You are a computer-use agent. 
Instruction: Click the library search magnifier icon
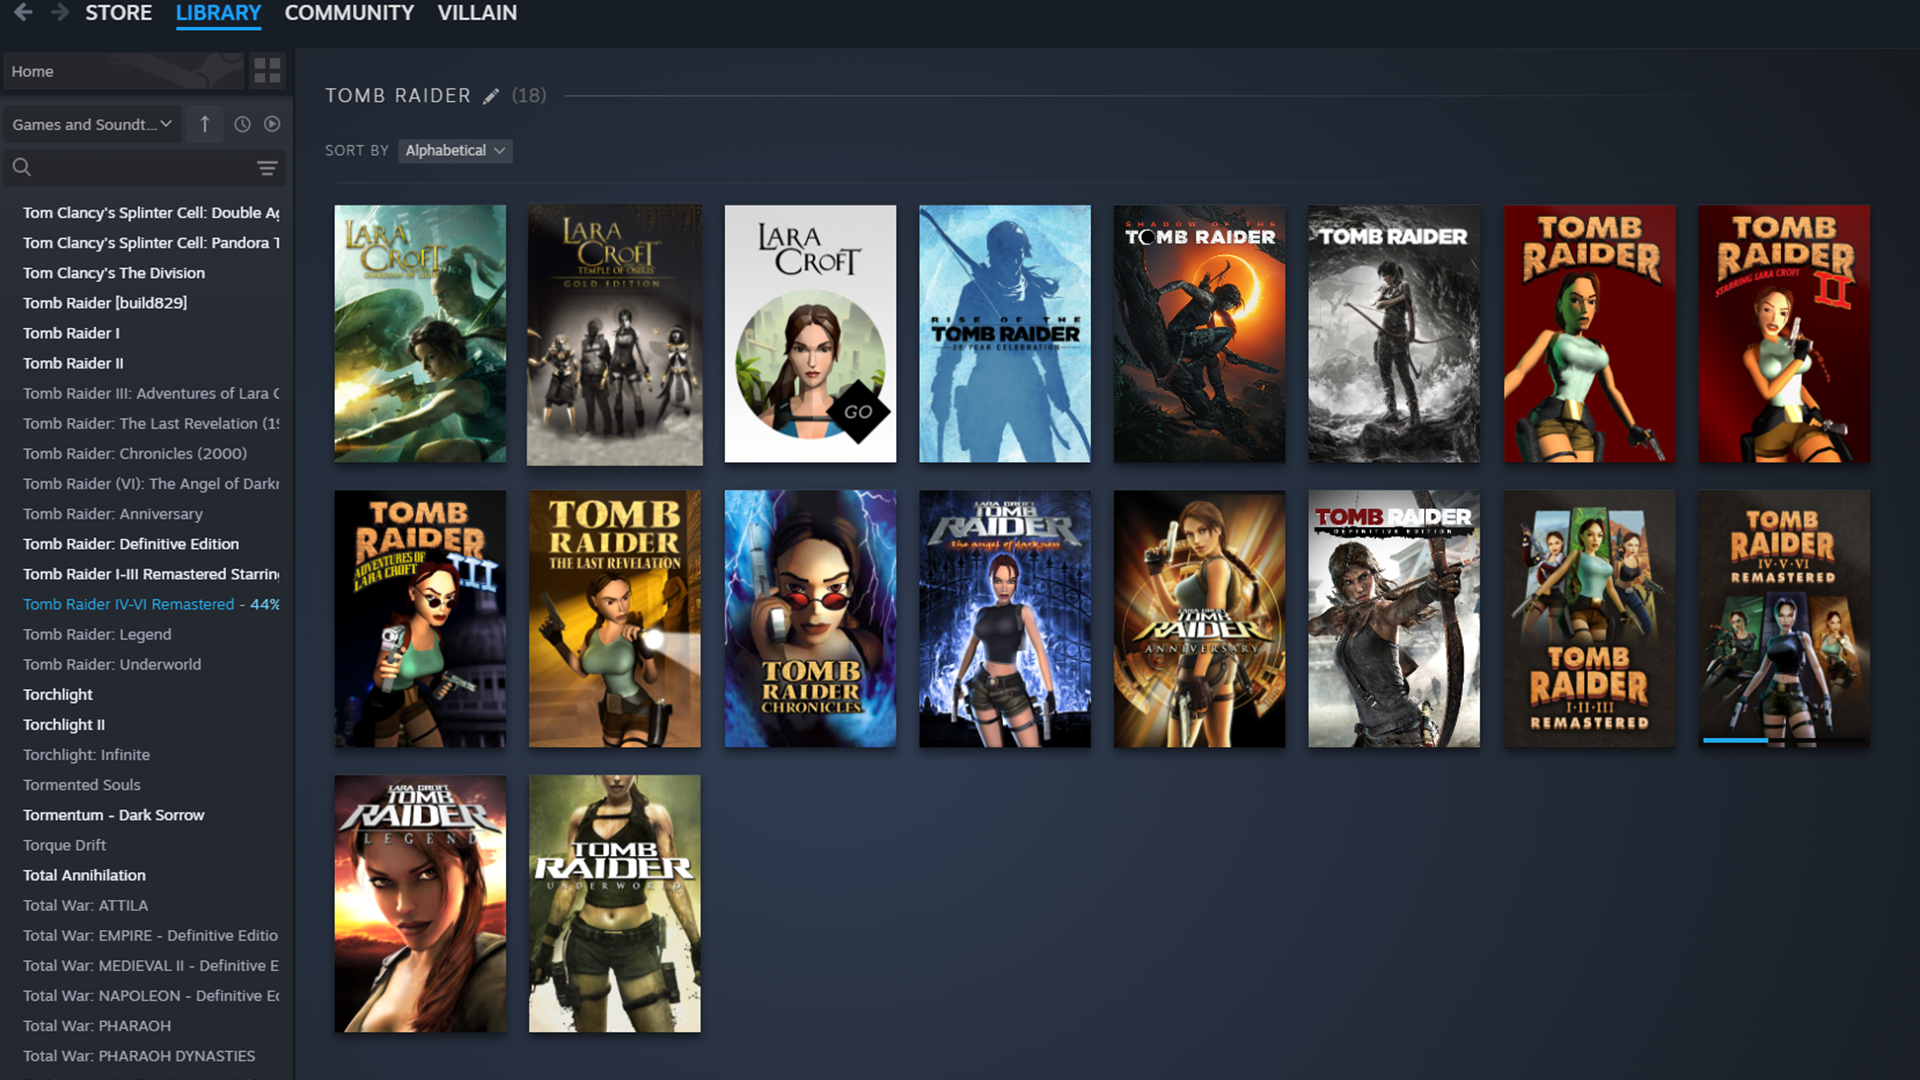[22, 167]
